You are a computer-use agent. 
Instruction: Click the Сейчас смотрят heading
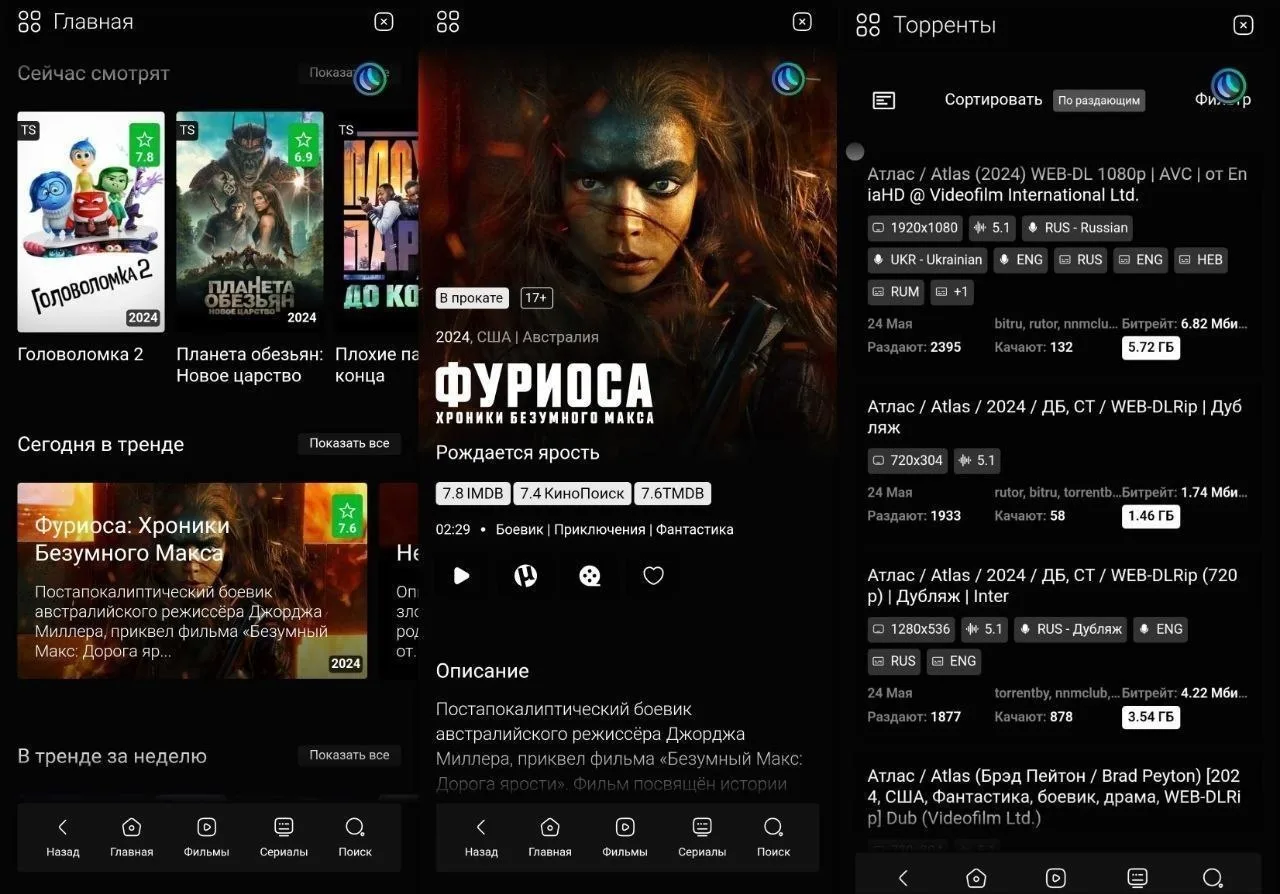(93, 73)
